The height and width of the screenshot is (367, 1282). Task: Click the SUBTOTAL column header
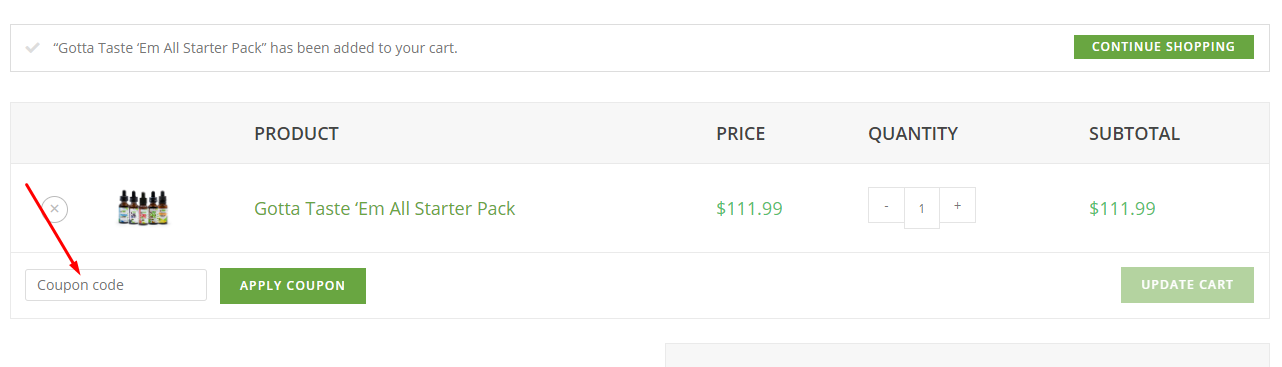[x=1134, y=133]
